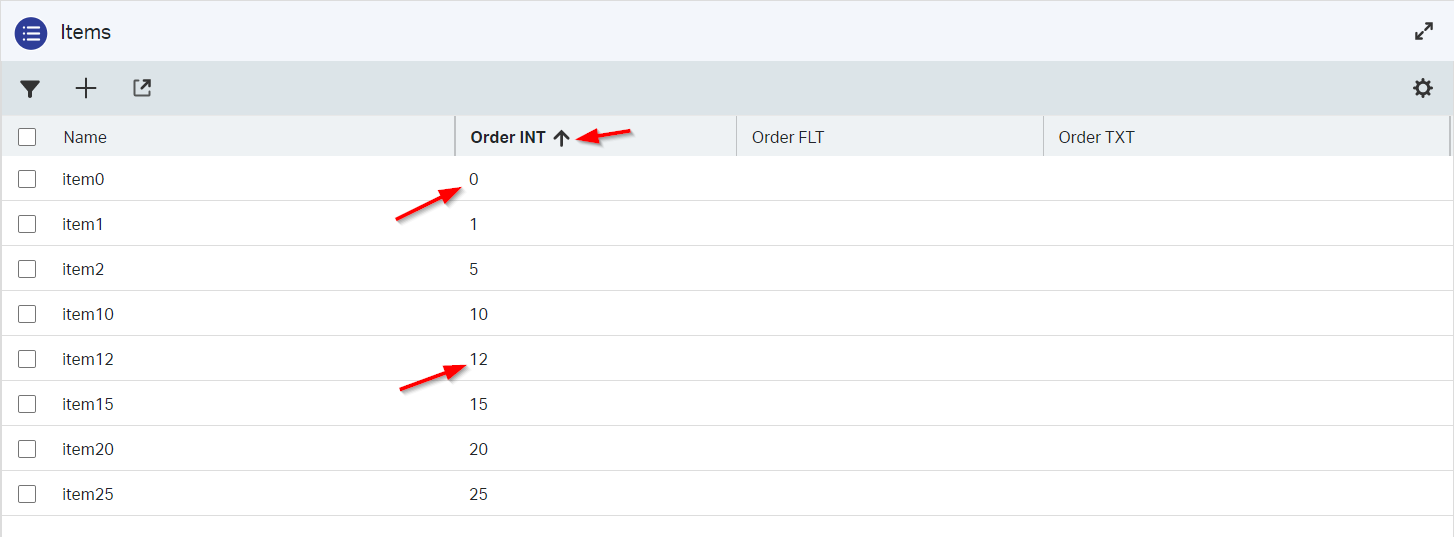Sort by Order FLT column header
This screenshot has height=537, width=1454.
[x=788, y=137]
